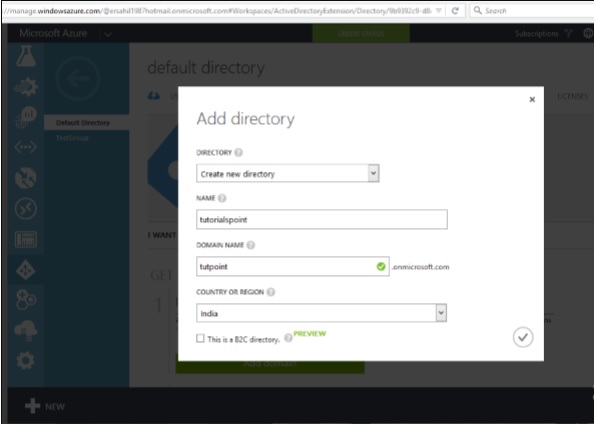
Task: Click the Subscriptions link
Action: point(537,34)
